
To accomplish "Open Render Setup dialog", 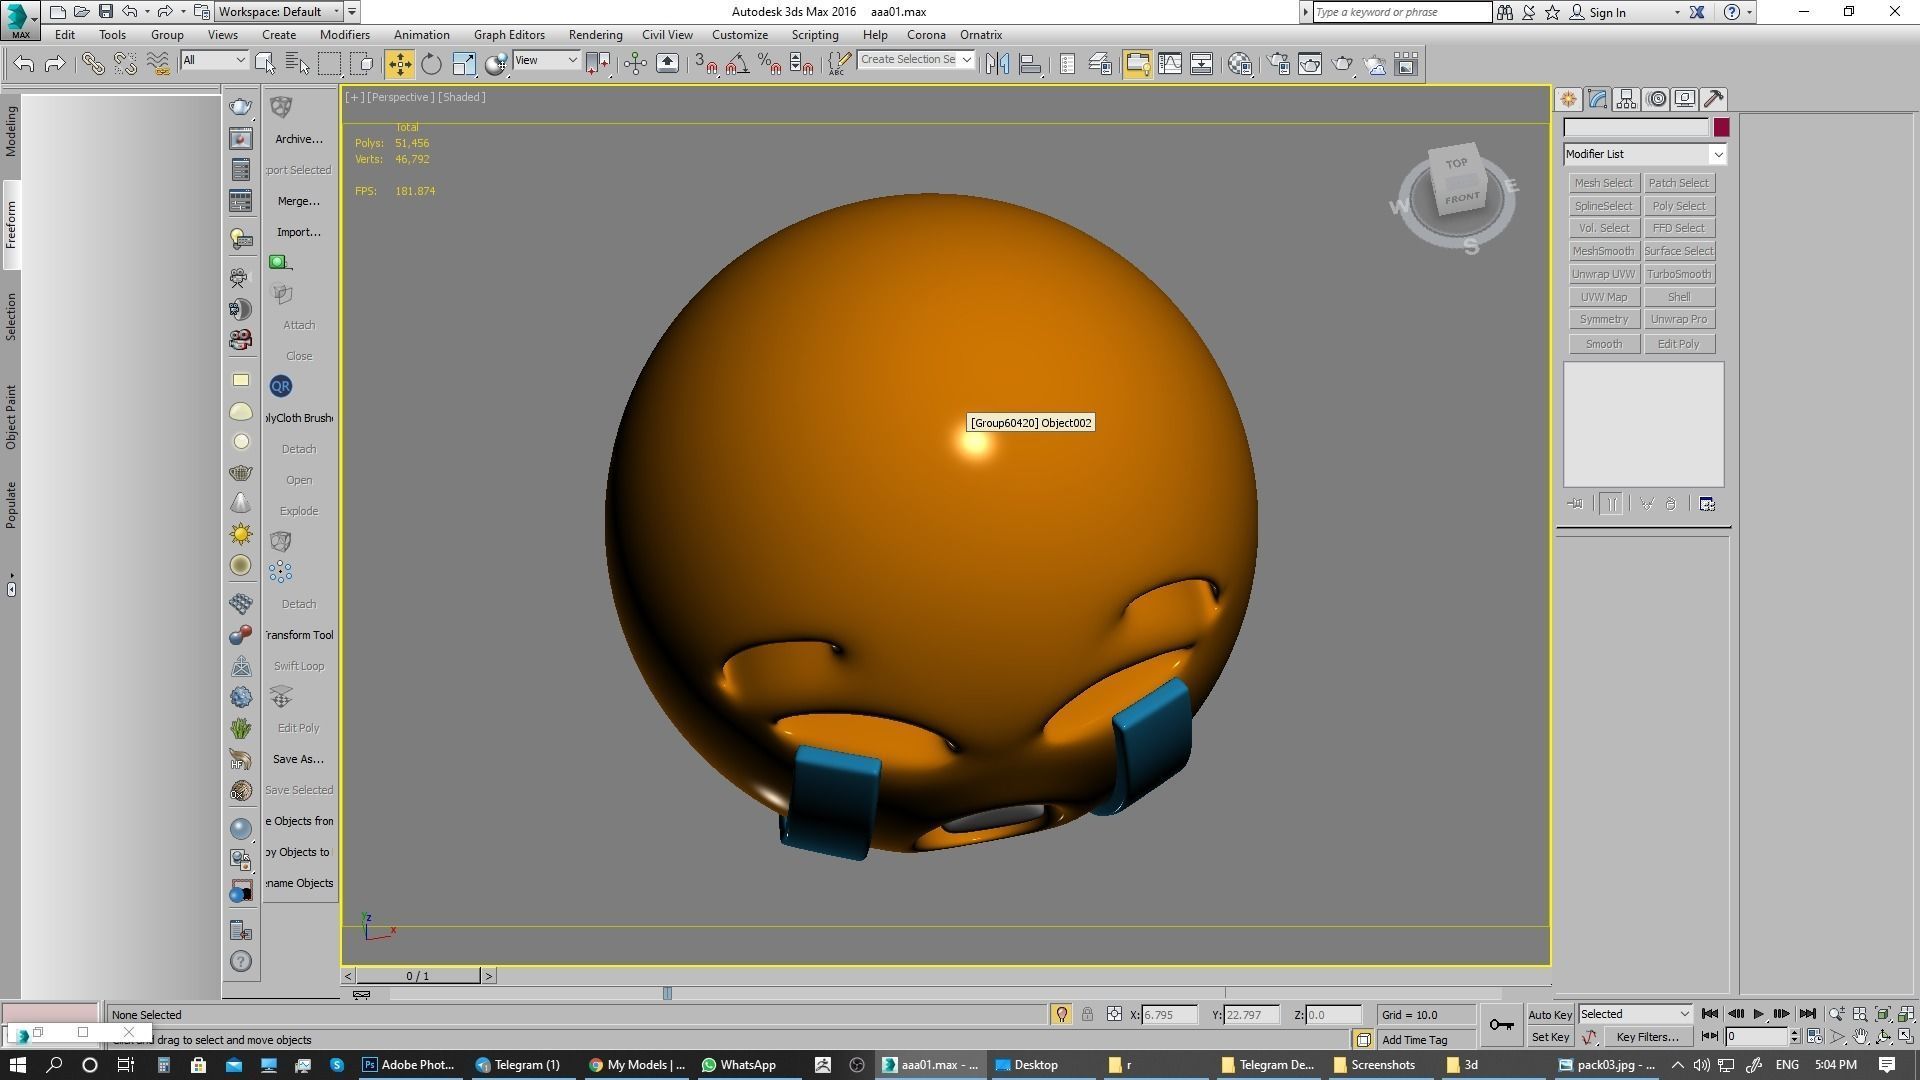I will click(1279, 64).
